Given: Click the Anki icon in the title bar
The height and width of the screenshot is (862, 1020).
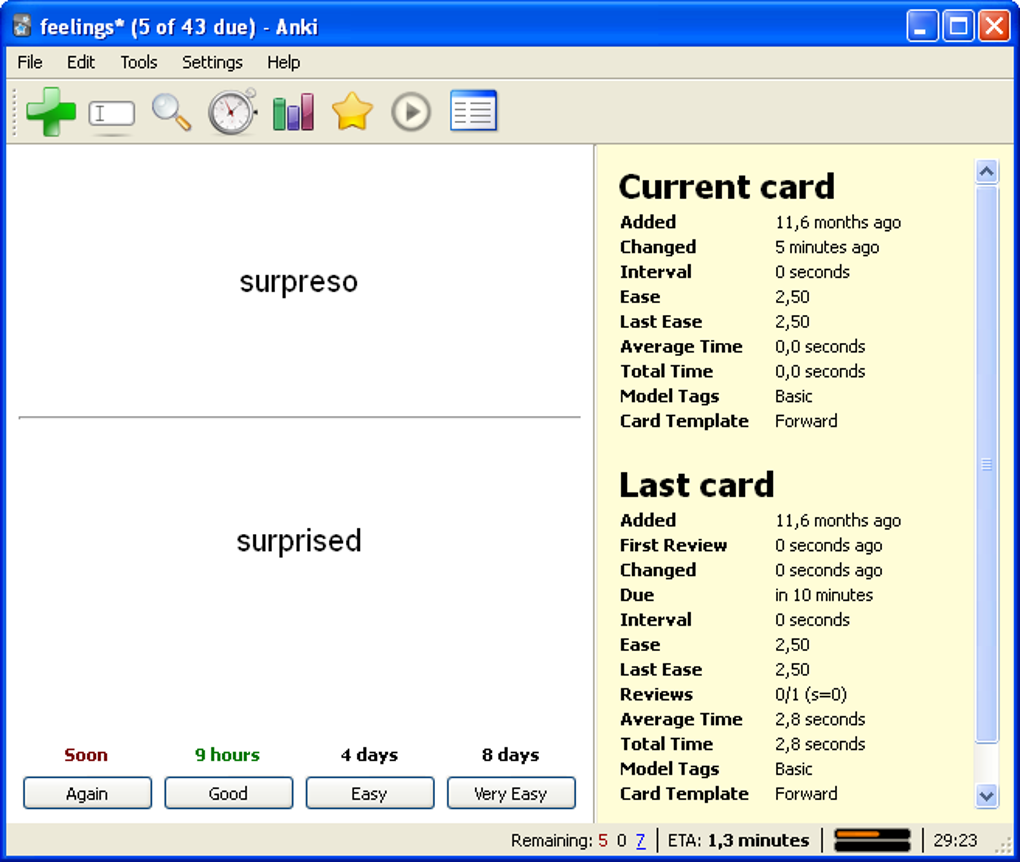Looking at the screenshot, I should click(20, 25).
